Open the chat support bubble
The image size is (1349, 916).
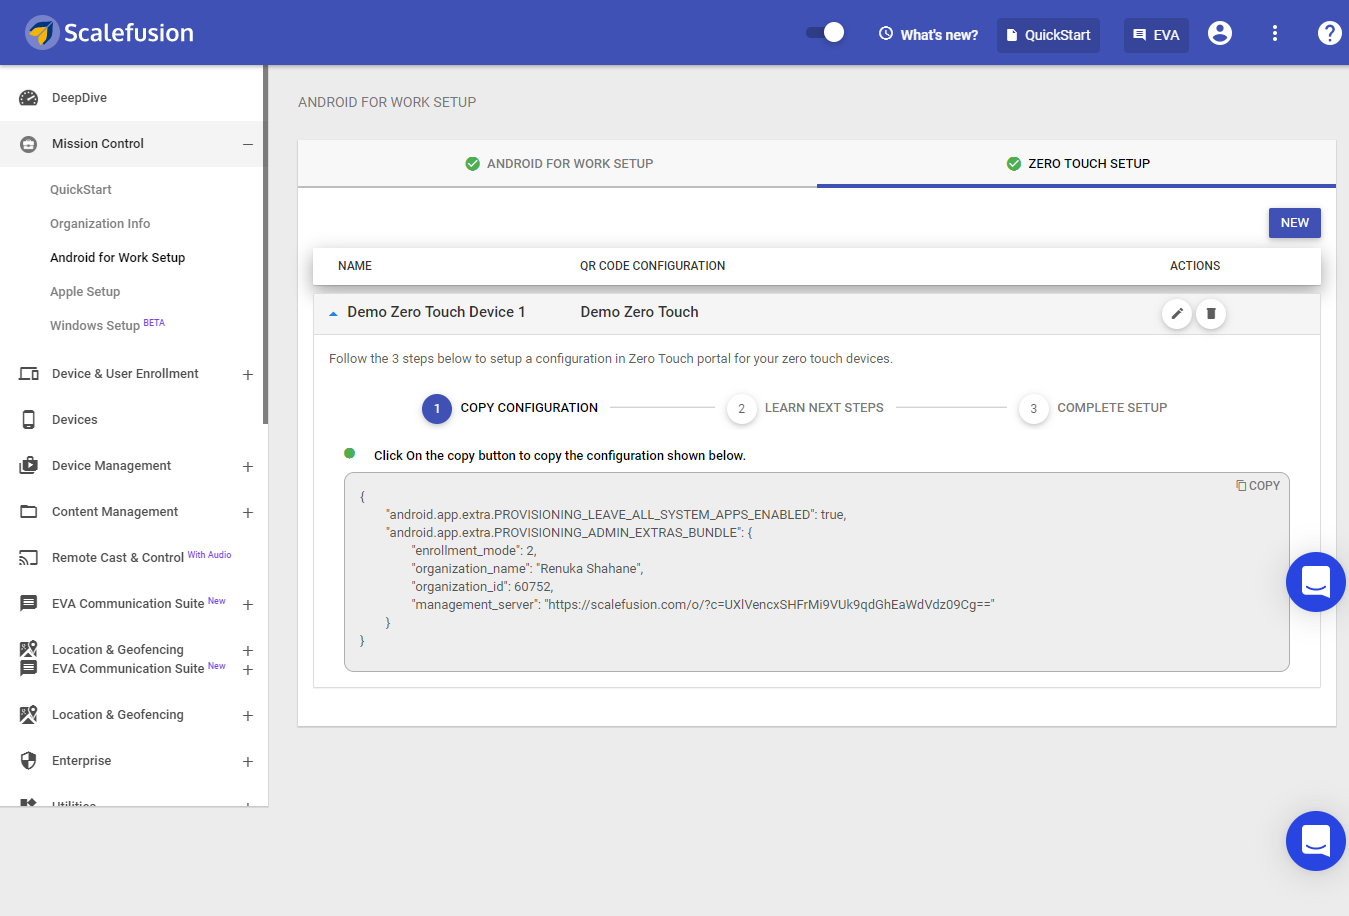pyautogui.click(x=1315, y=841)
